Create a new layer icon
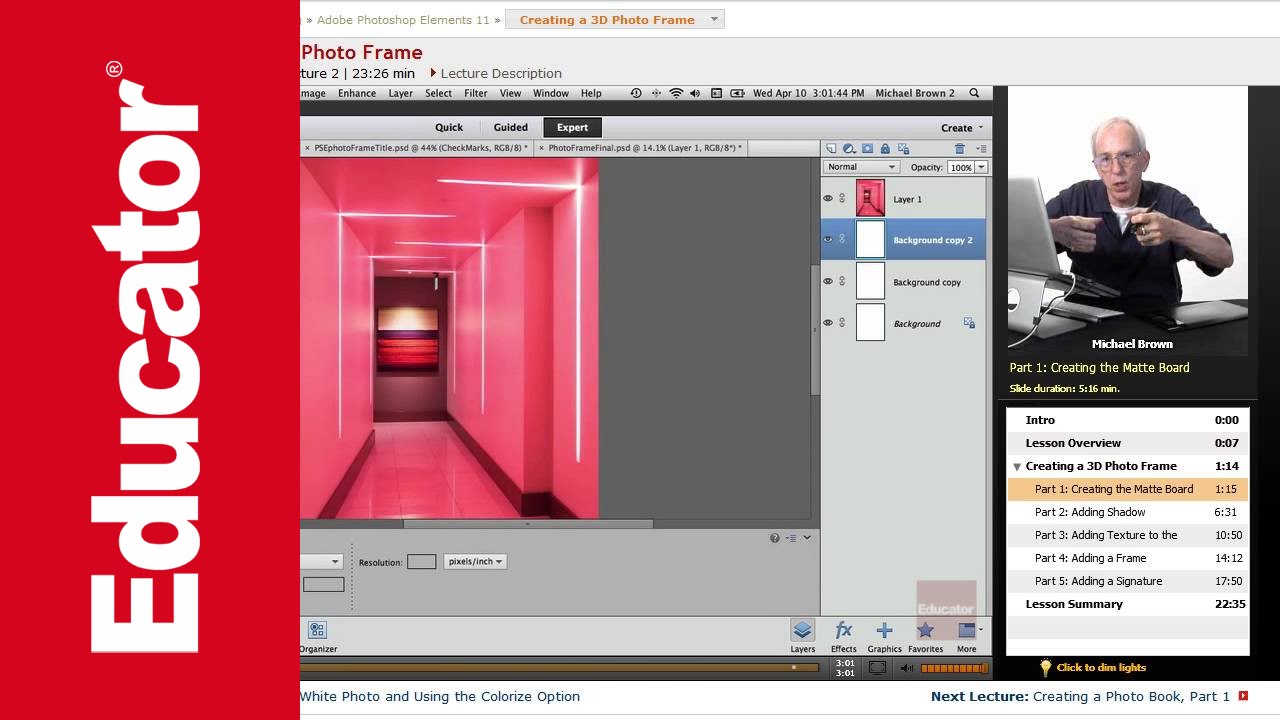 (831, 148)
